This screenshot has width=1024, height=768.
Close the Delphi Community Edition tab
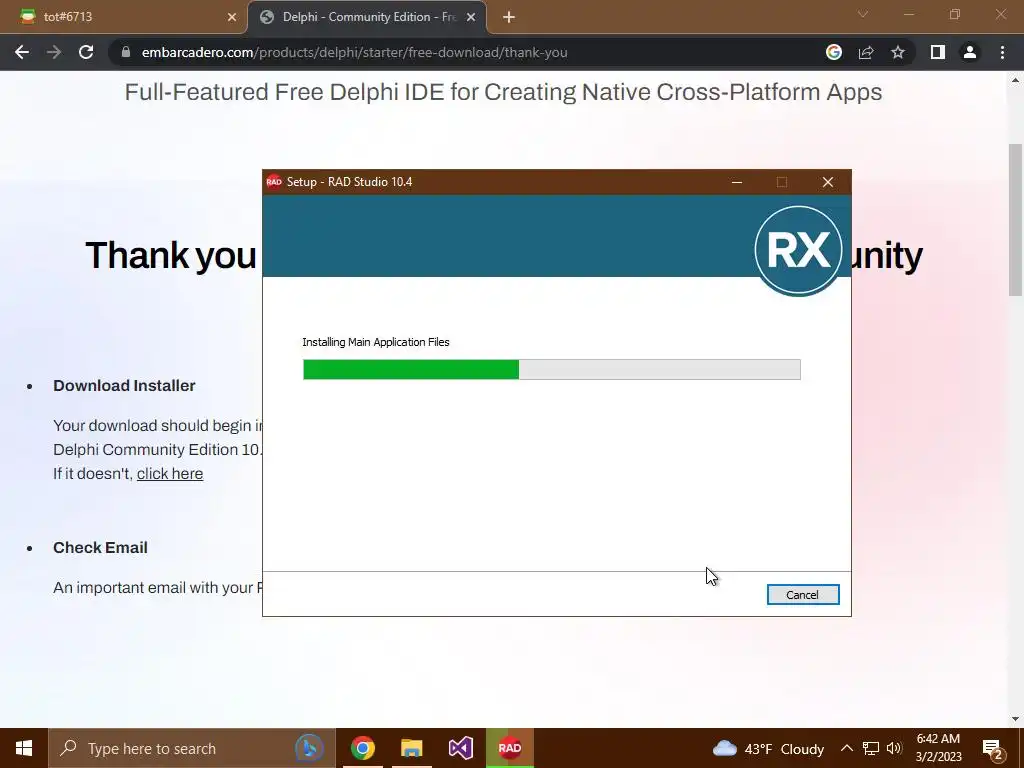tap(471, 18)
